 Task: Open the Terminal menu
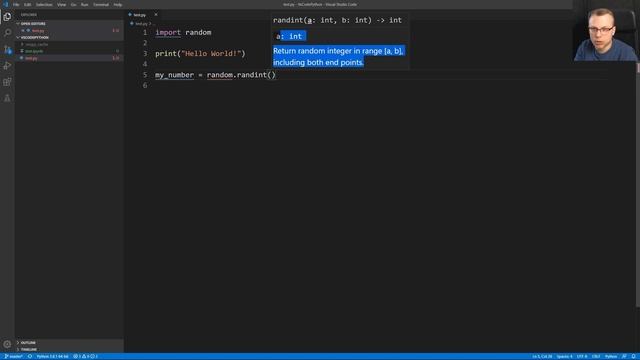[101, 4]
